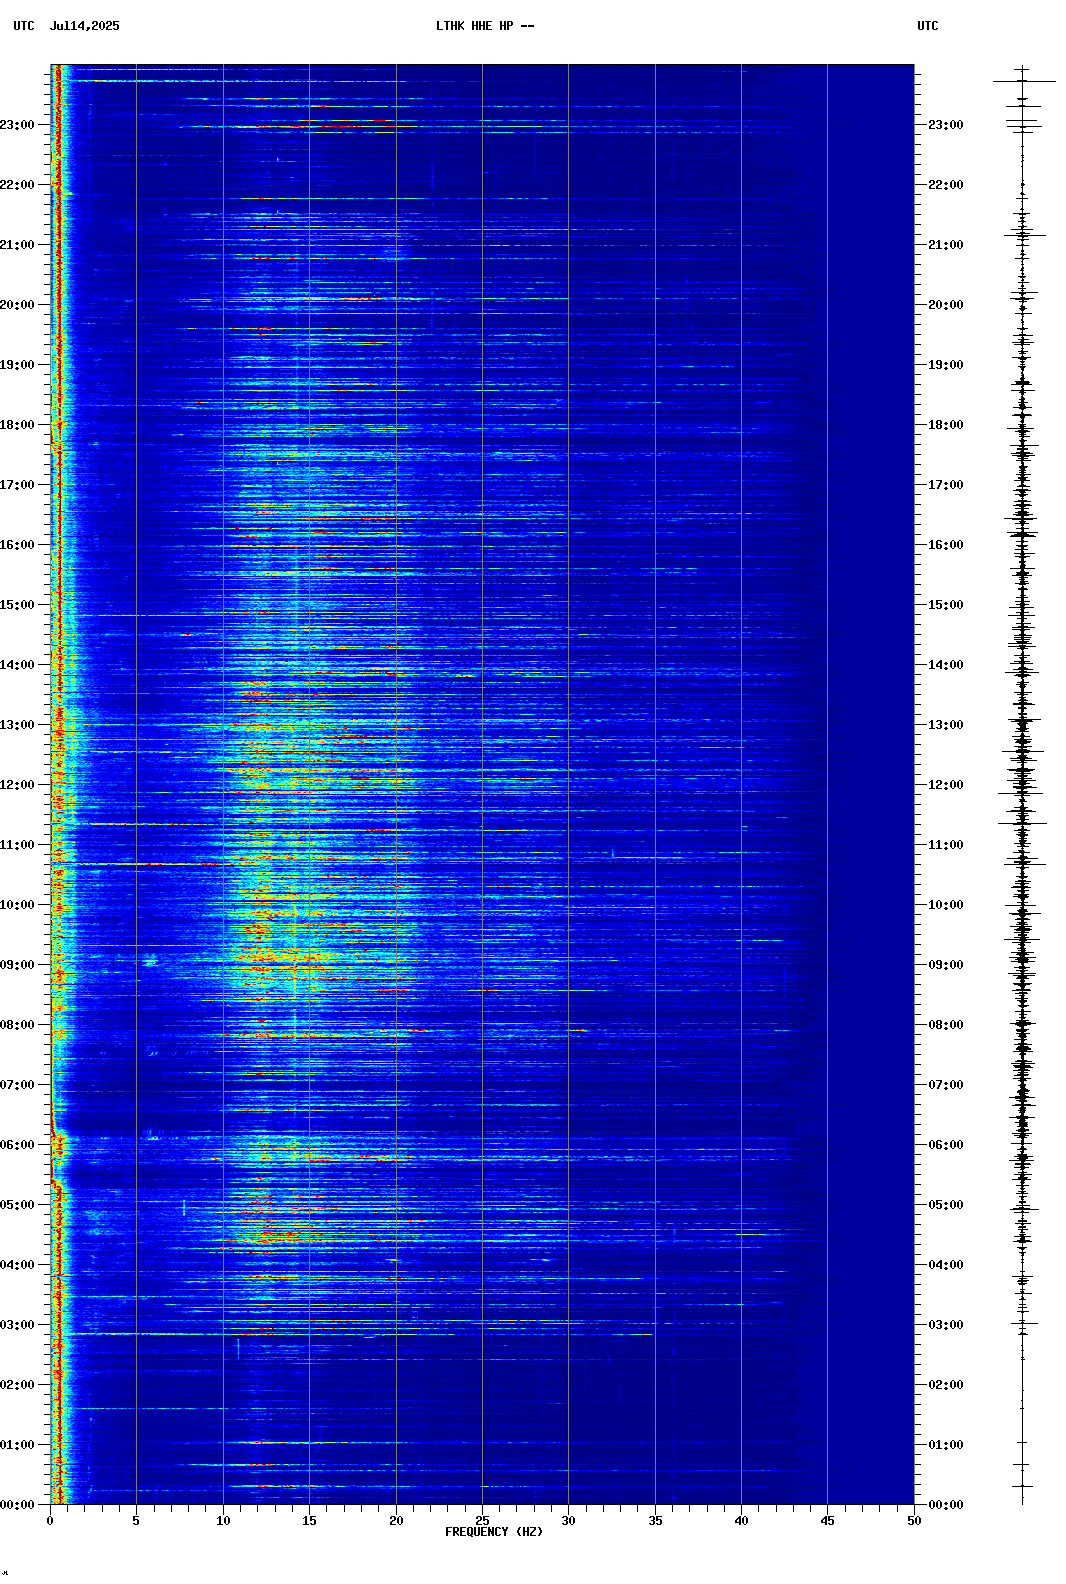Select '02:00' on the right time axis

click(x=946, y=1385)
